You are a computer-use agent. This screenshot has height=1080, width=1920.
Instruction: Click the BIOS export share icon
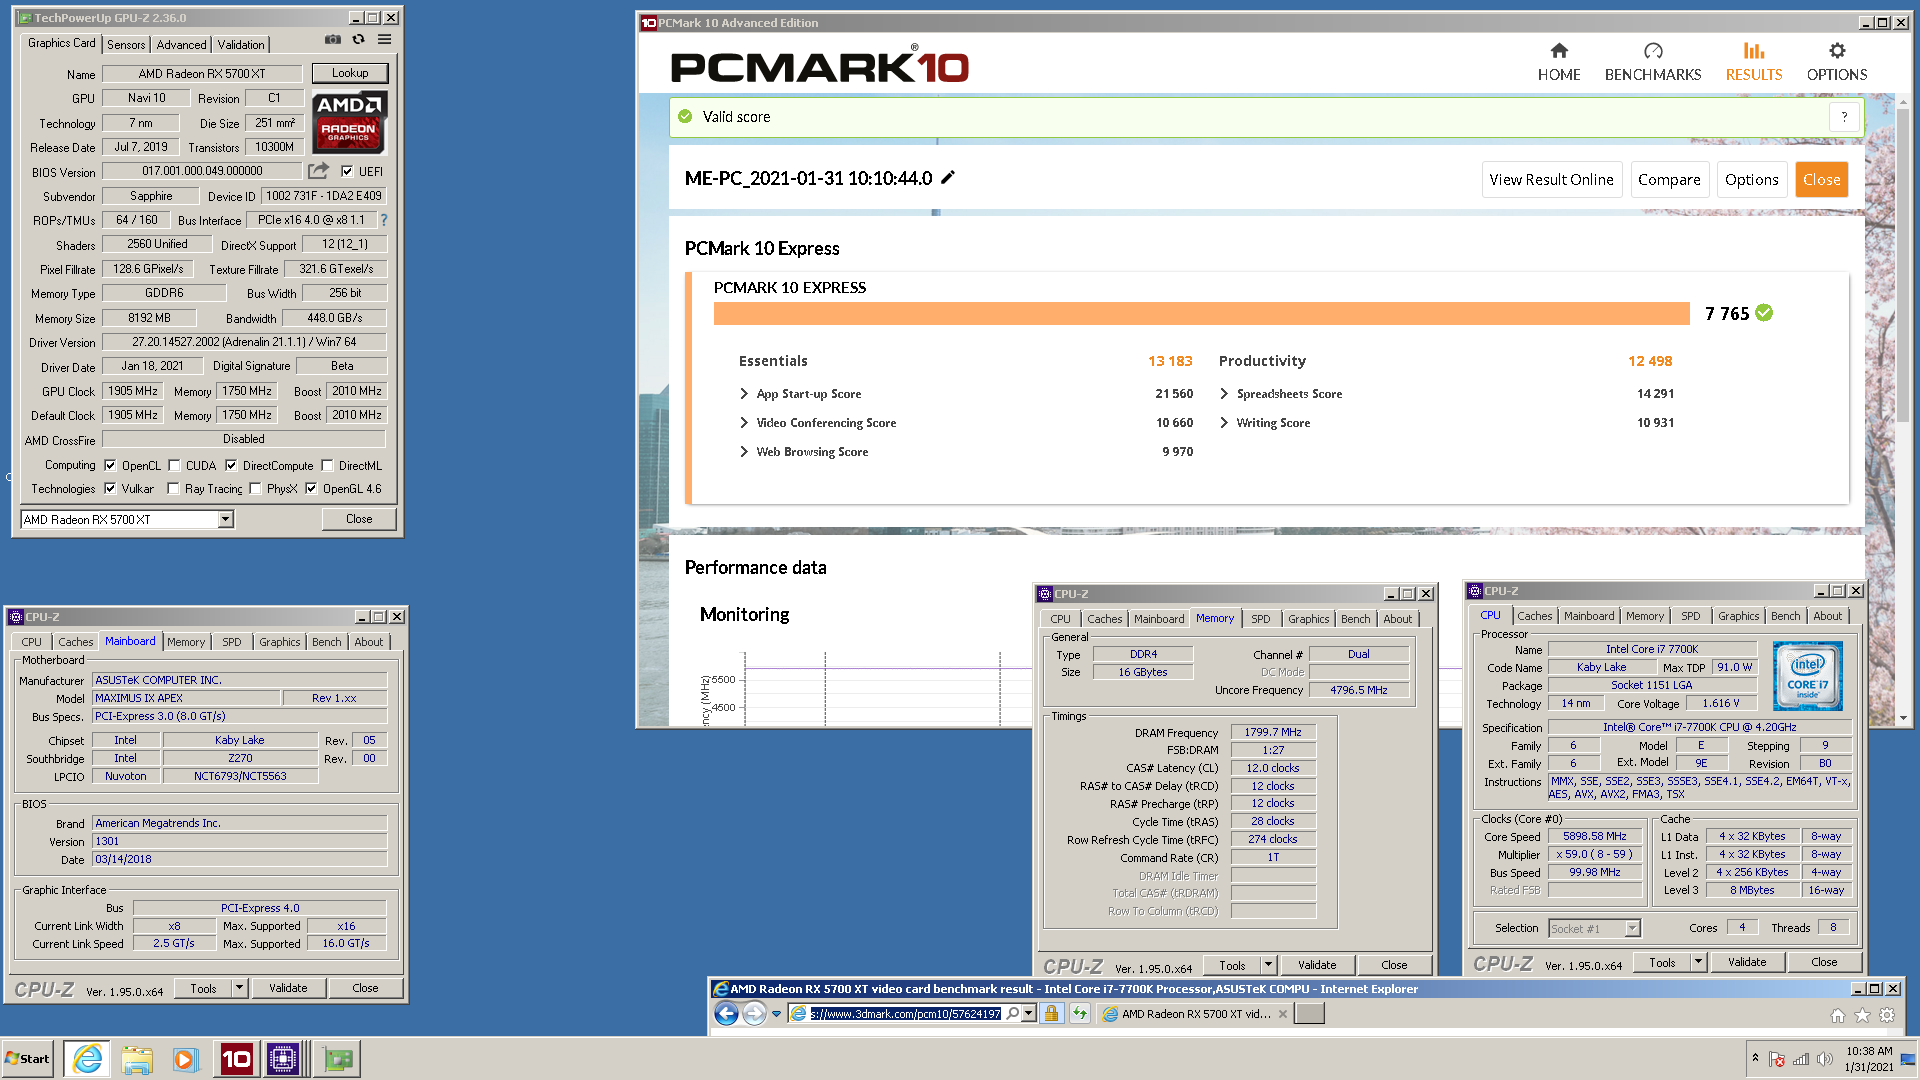319,171
